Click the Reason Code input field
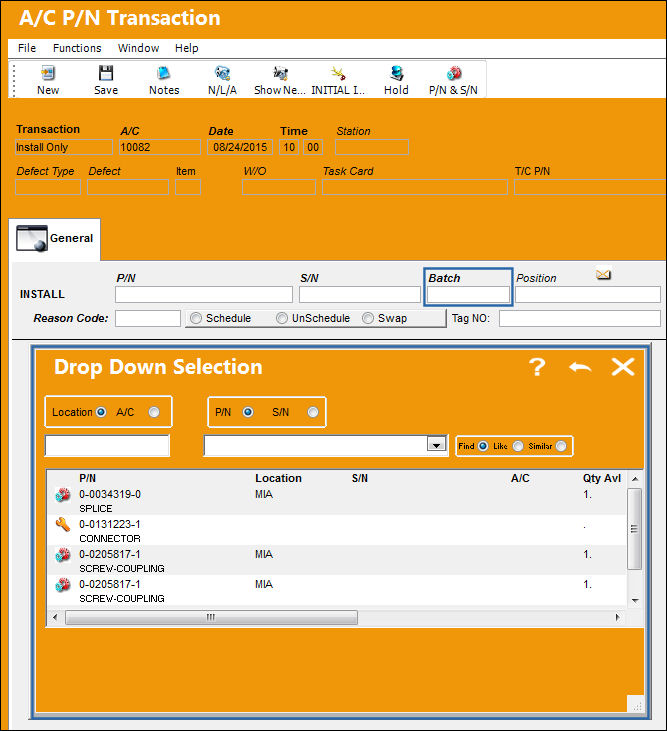The image size is (667, 731). tap(148, 318)
